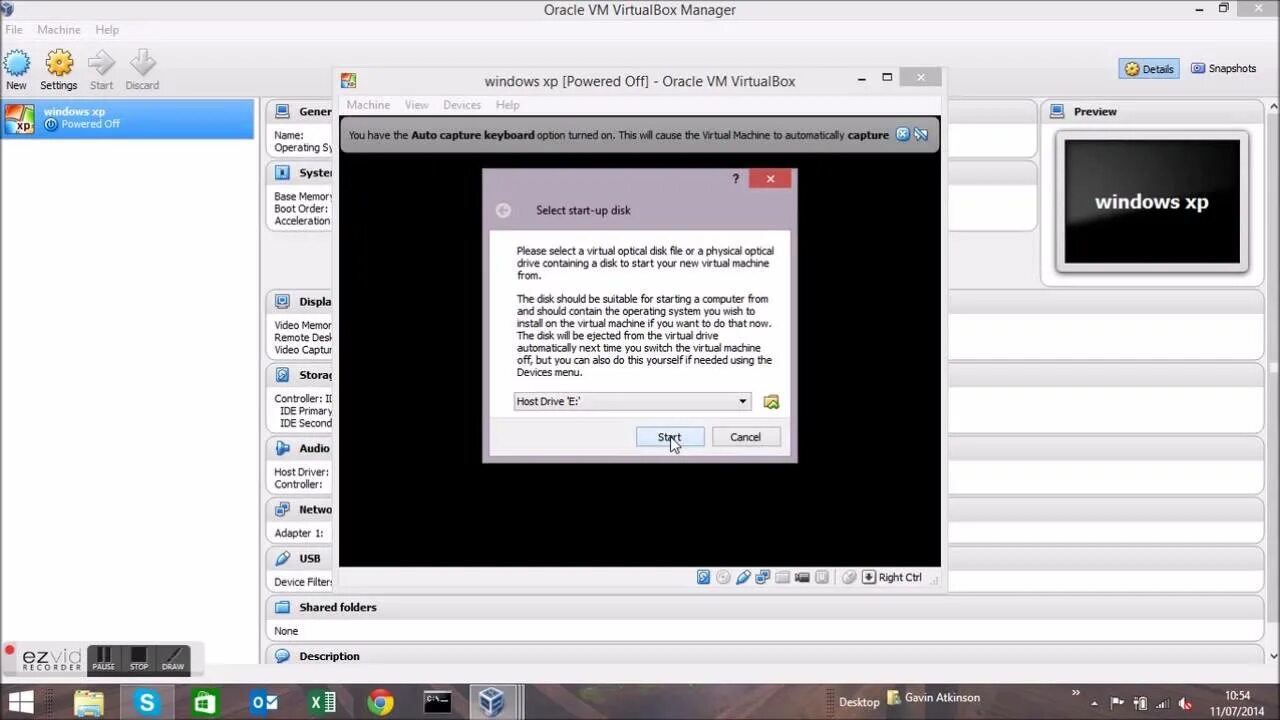Click the VirtualBox taskbar icon
The width and height of the screenshot is (1280, 720).
point(491,702)
